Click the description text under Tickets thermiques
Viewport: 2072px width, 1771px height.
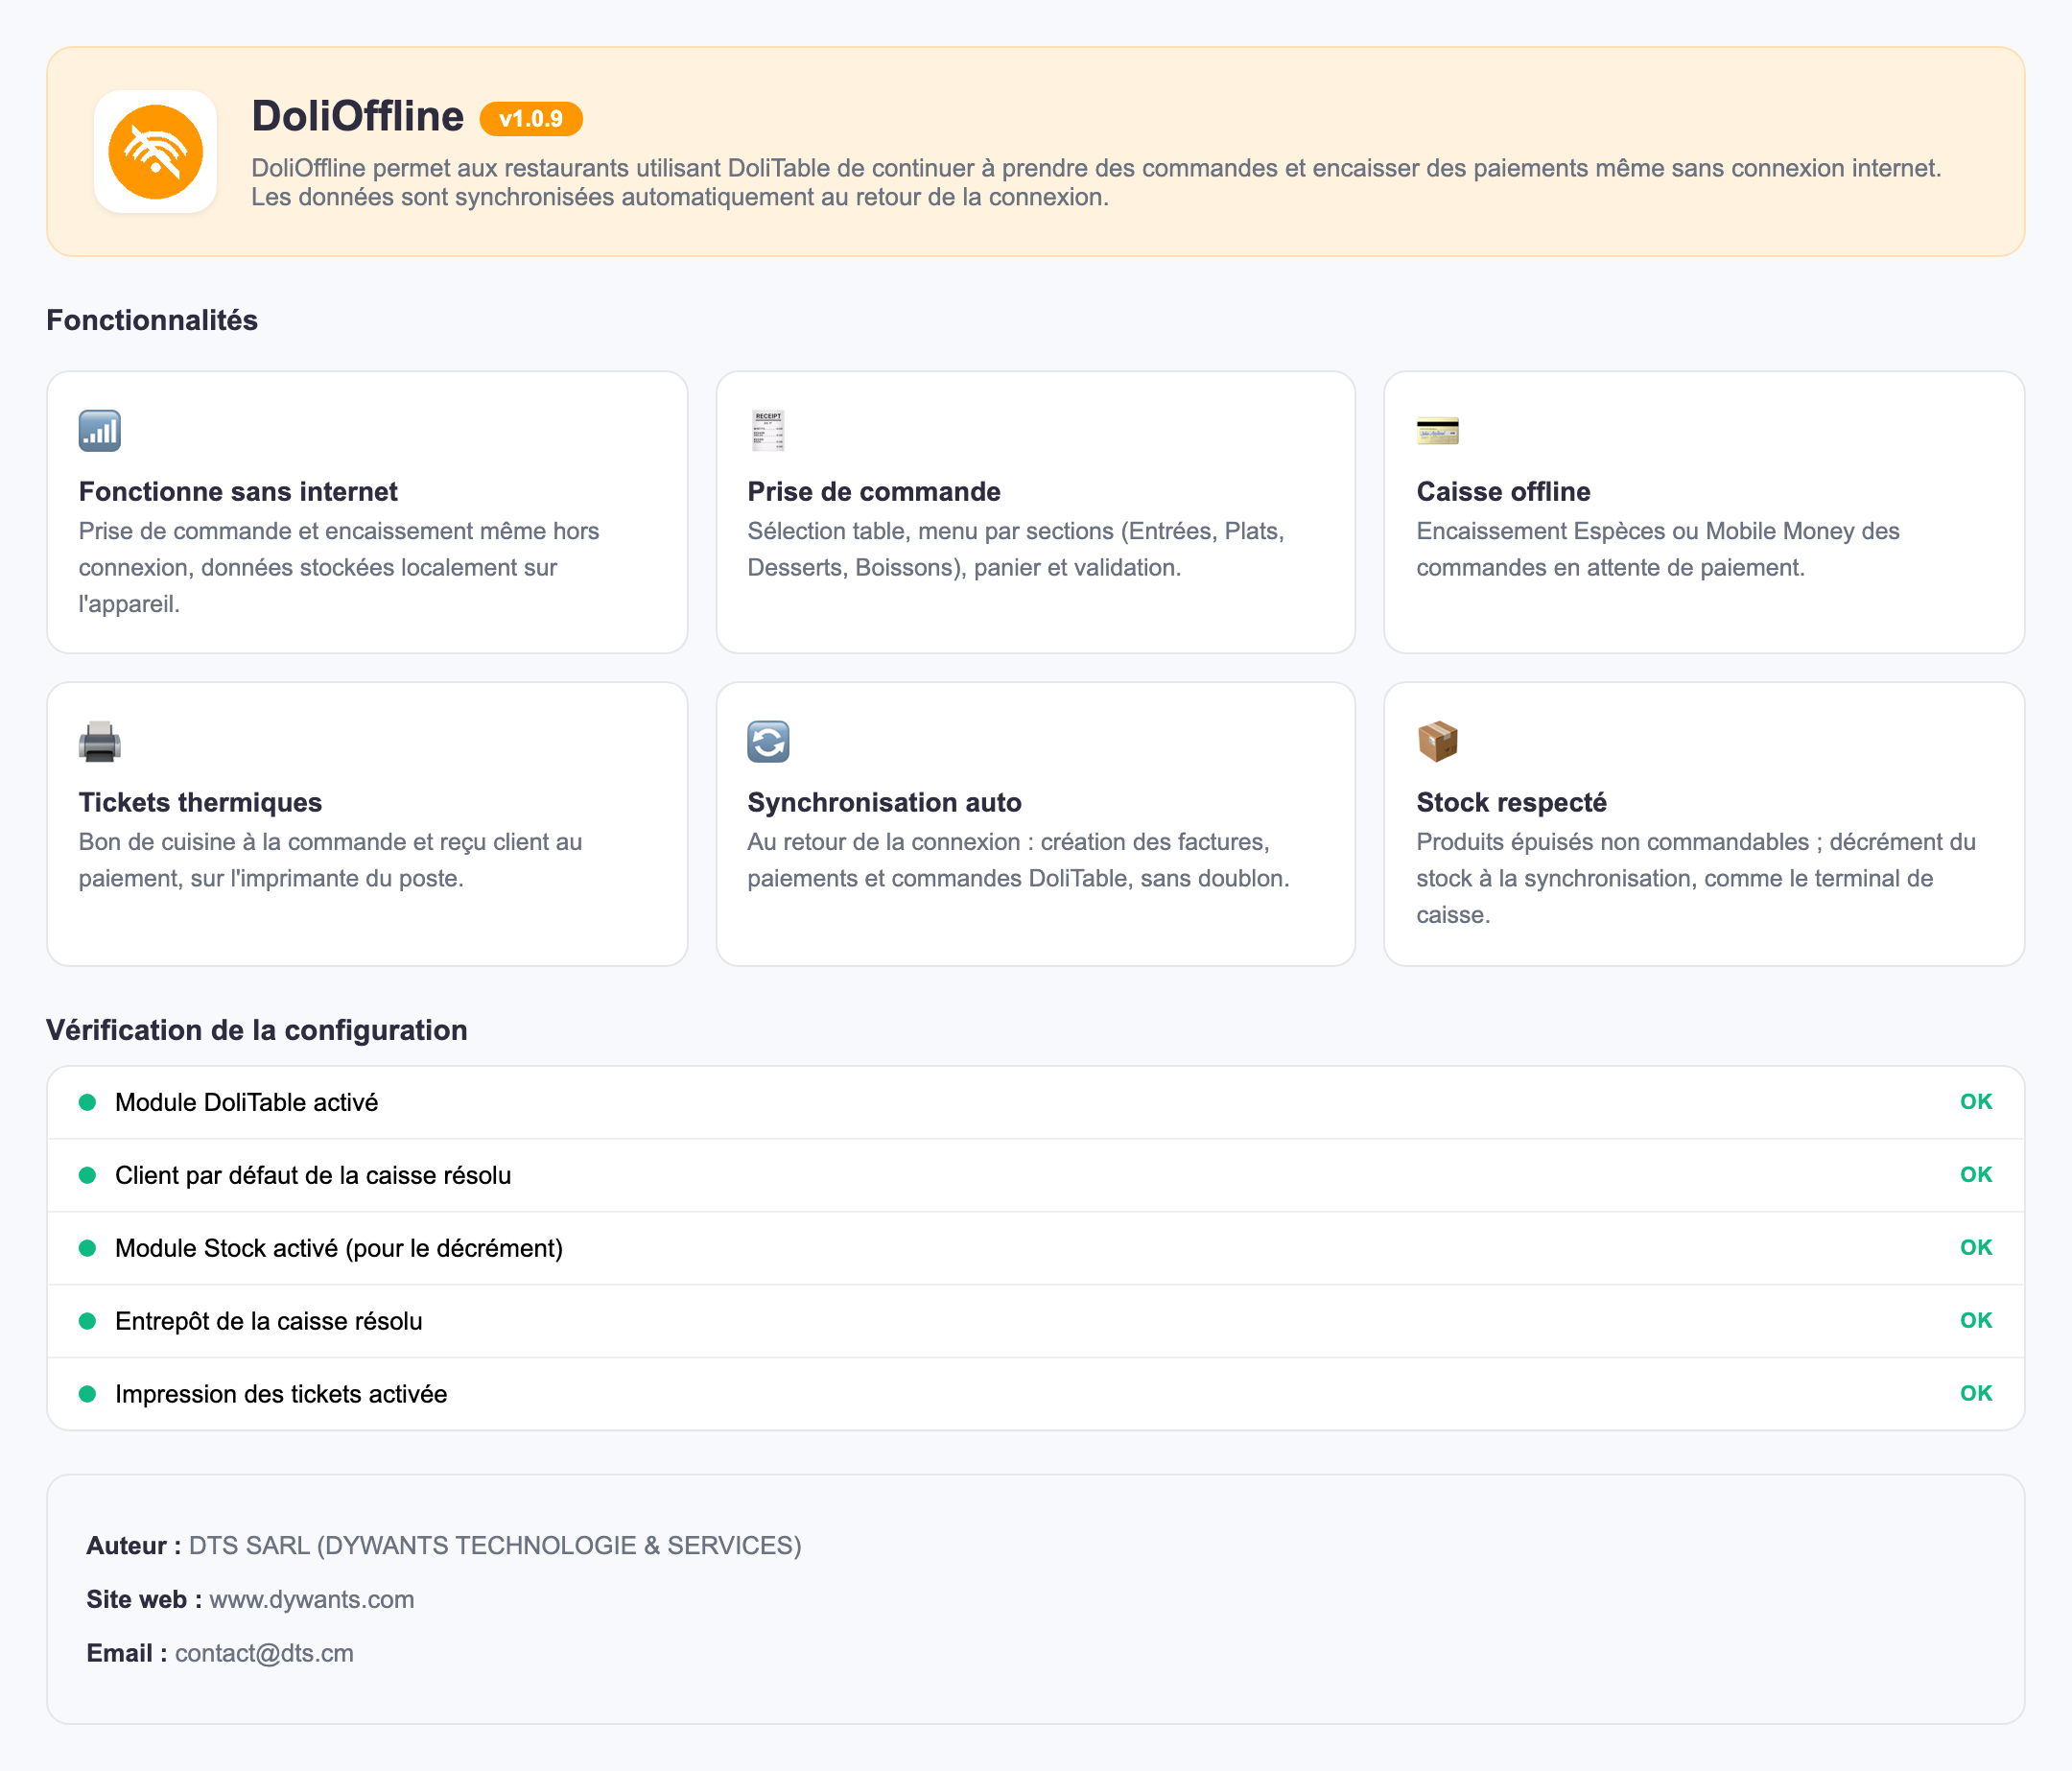click(x=330, y=860)
